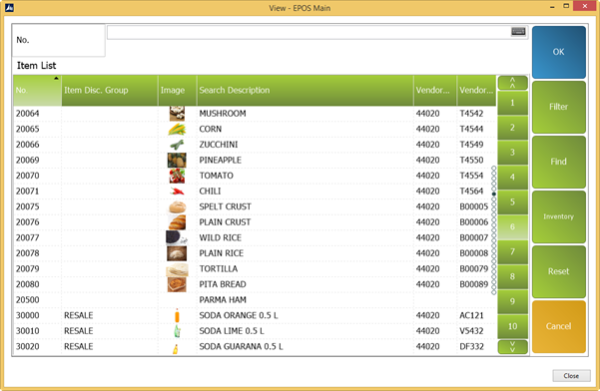600x391 pixels.
Task: Open the Inventory button
Action: [559, 217]
